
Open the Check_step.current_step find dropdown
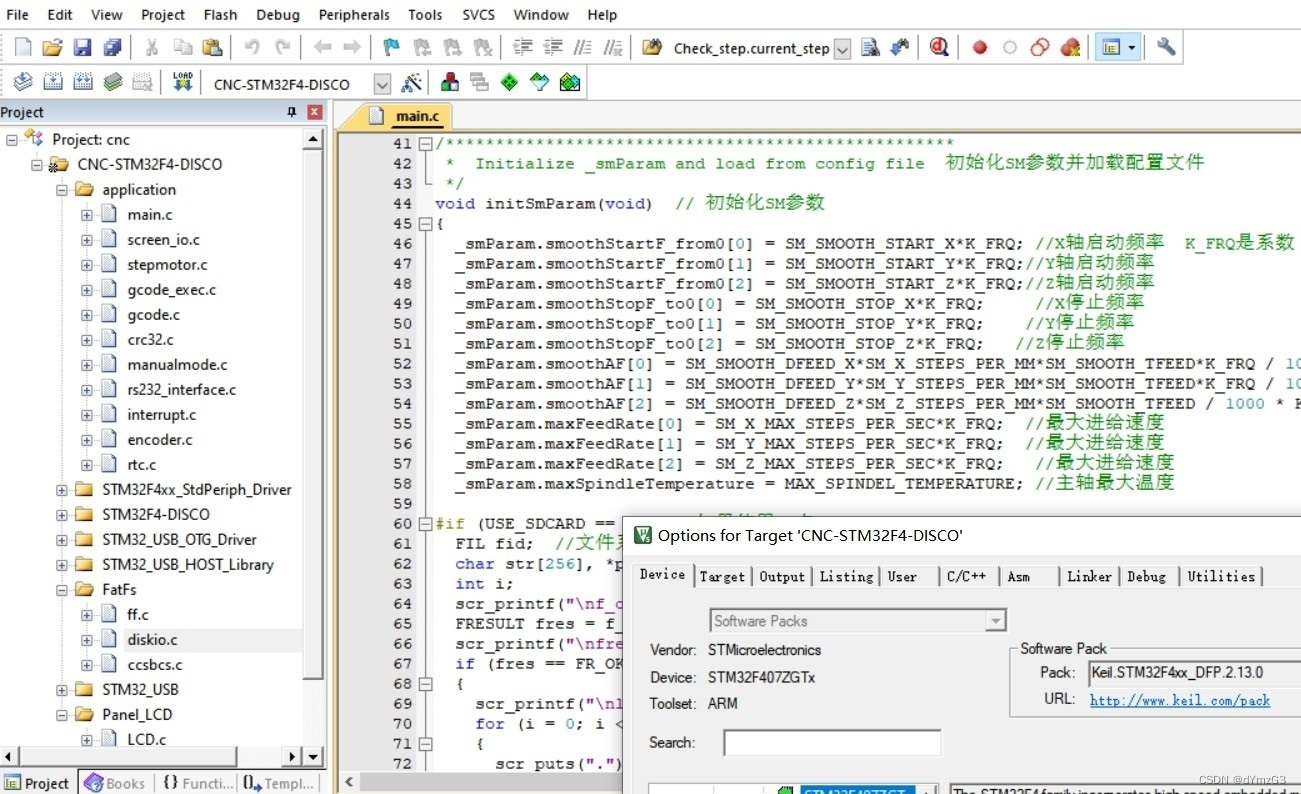[x=842, y=48]
